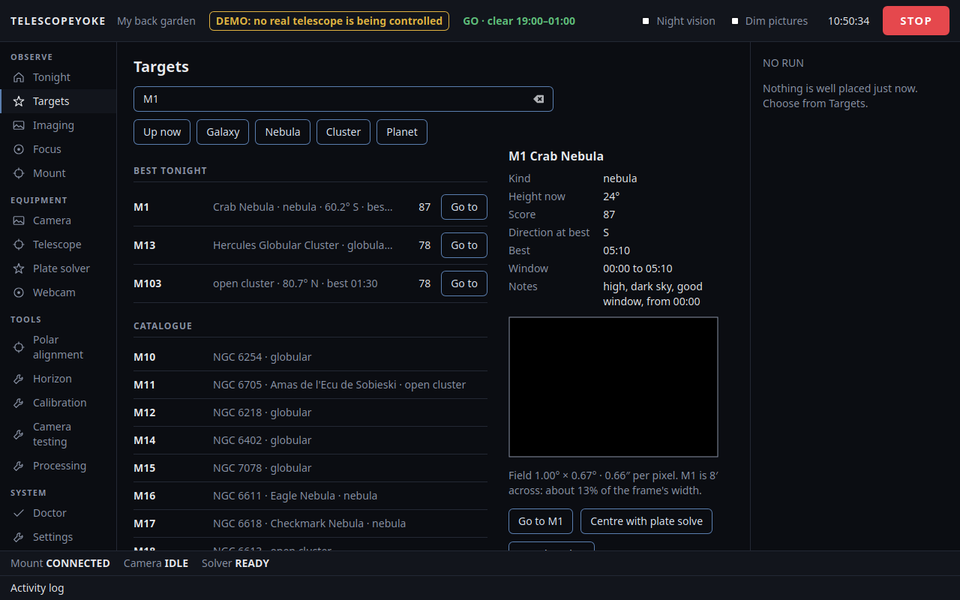The width and height of the screenshot is (960, 600).
Task: Click the My back garden site label
Action: pyautogui.click(x=156, y=21)
